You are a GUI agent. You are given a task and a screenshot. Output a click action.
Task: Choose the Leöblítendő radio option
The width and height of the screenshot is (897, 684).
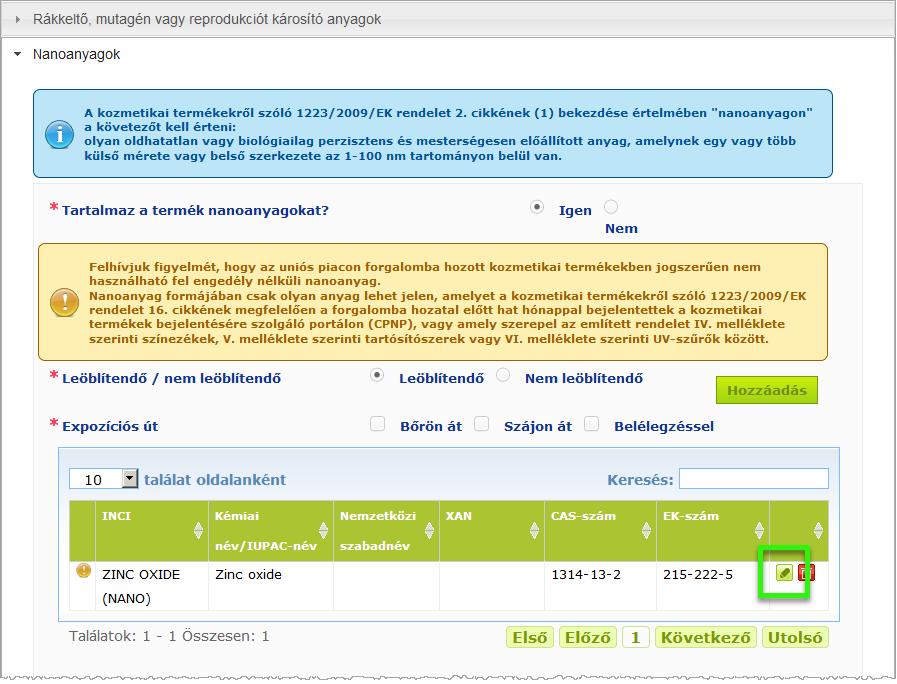tap(376, 376)
